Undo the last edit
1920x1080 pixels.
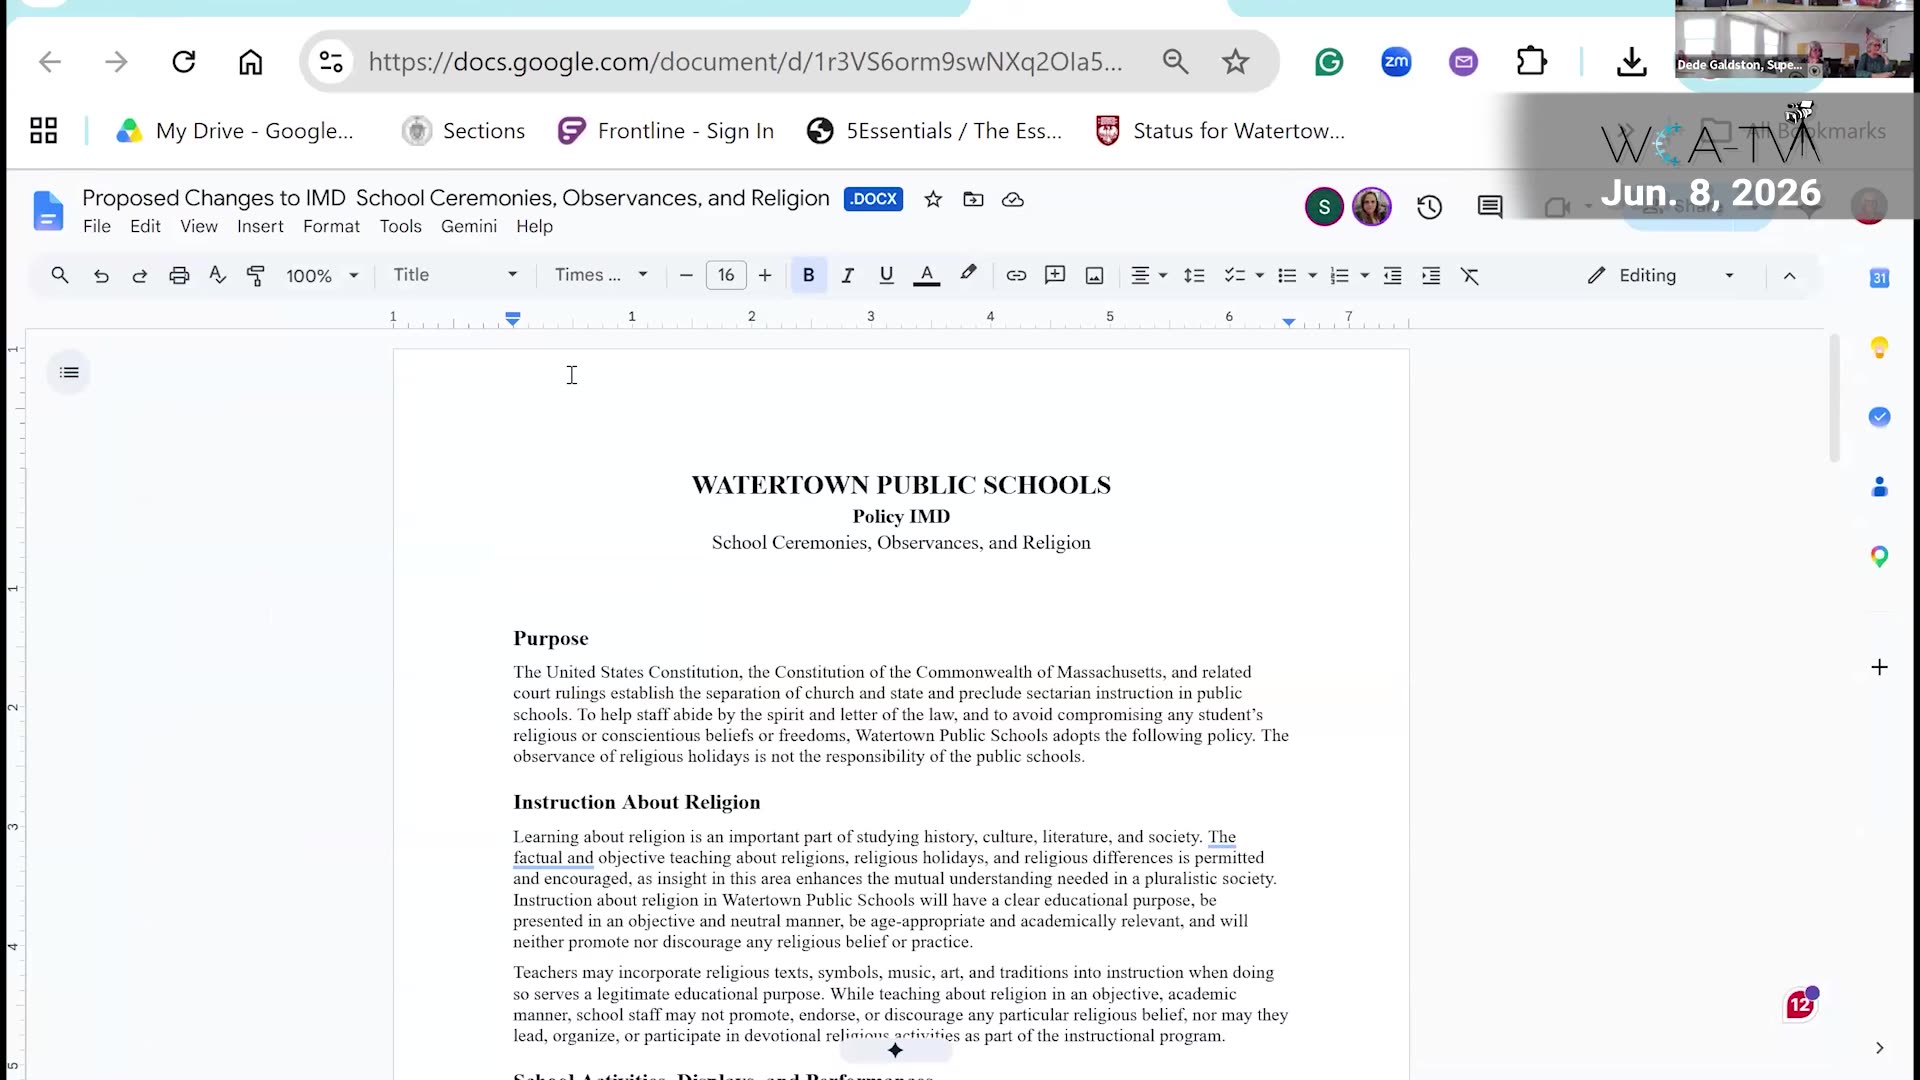coord(101,275)
